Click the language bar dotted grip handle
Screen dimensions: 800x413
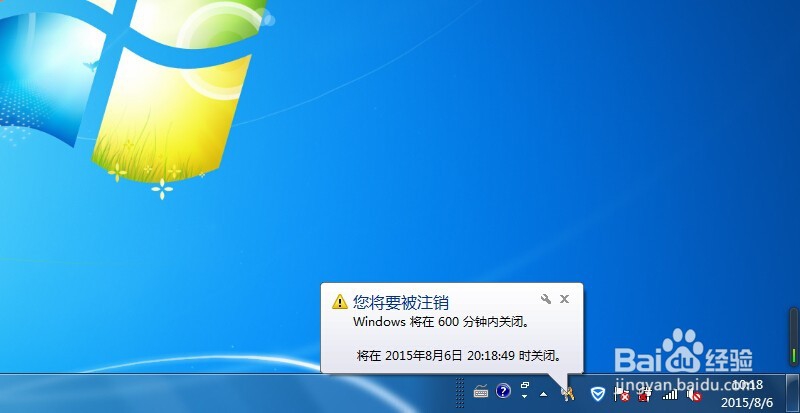point(460,393)
